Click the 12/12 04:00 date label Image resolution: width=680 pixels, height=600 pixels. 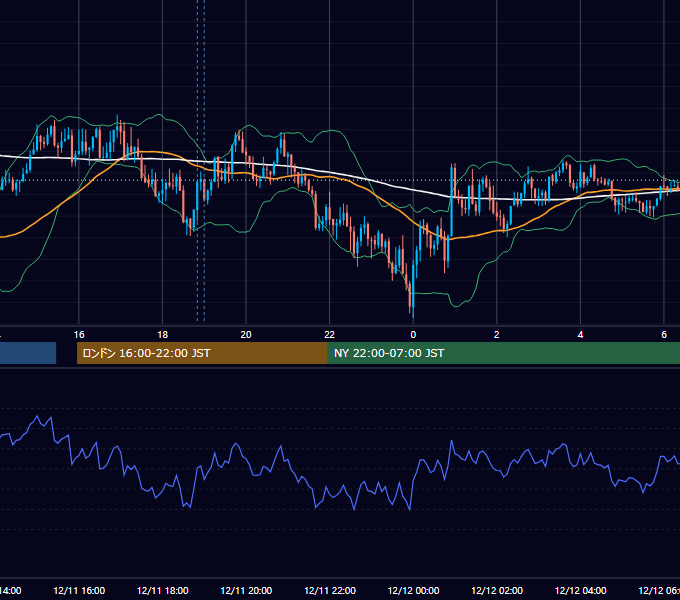(x=581, y=590)
